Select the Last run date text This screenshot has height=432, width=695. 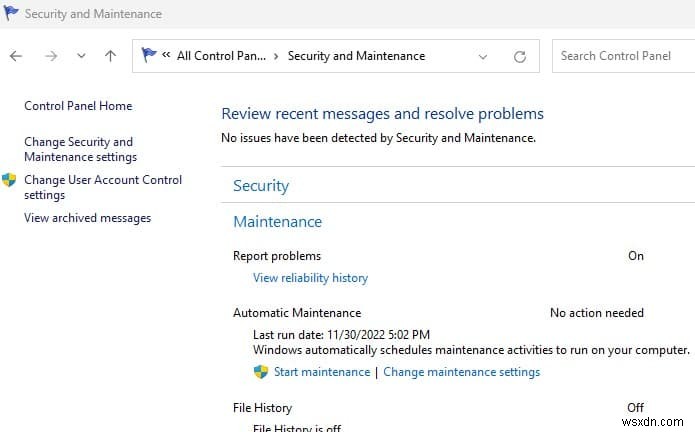(x=341, y=335)
